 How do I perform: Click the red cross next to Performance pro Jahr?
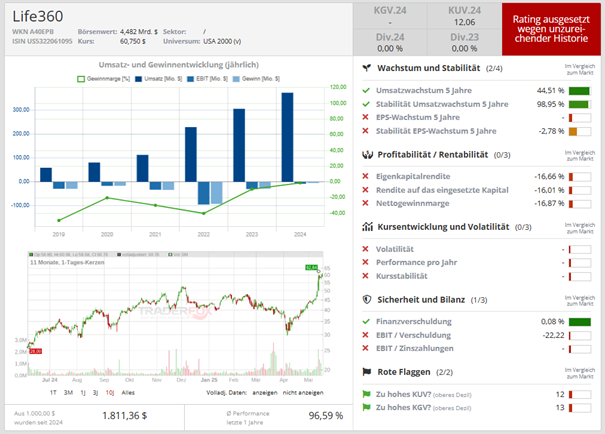click(365, 262)
